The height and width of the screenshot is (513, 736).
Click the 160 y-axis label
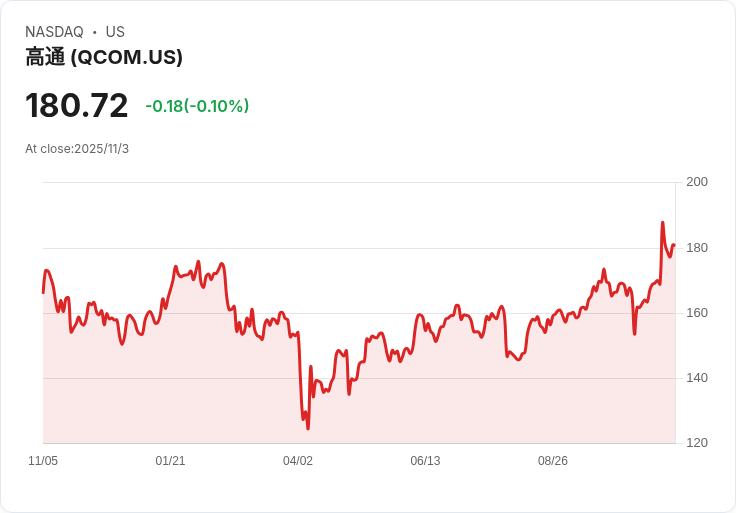click(697, 313)
